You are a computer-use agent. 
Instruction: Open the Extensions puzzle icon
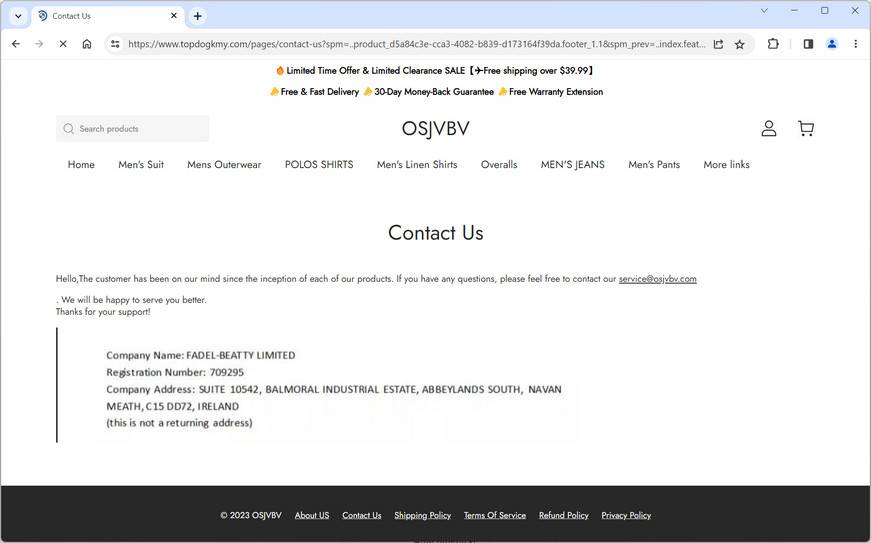pos(773,44)
